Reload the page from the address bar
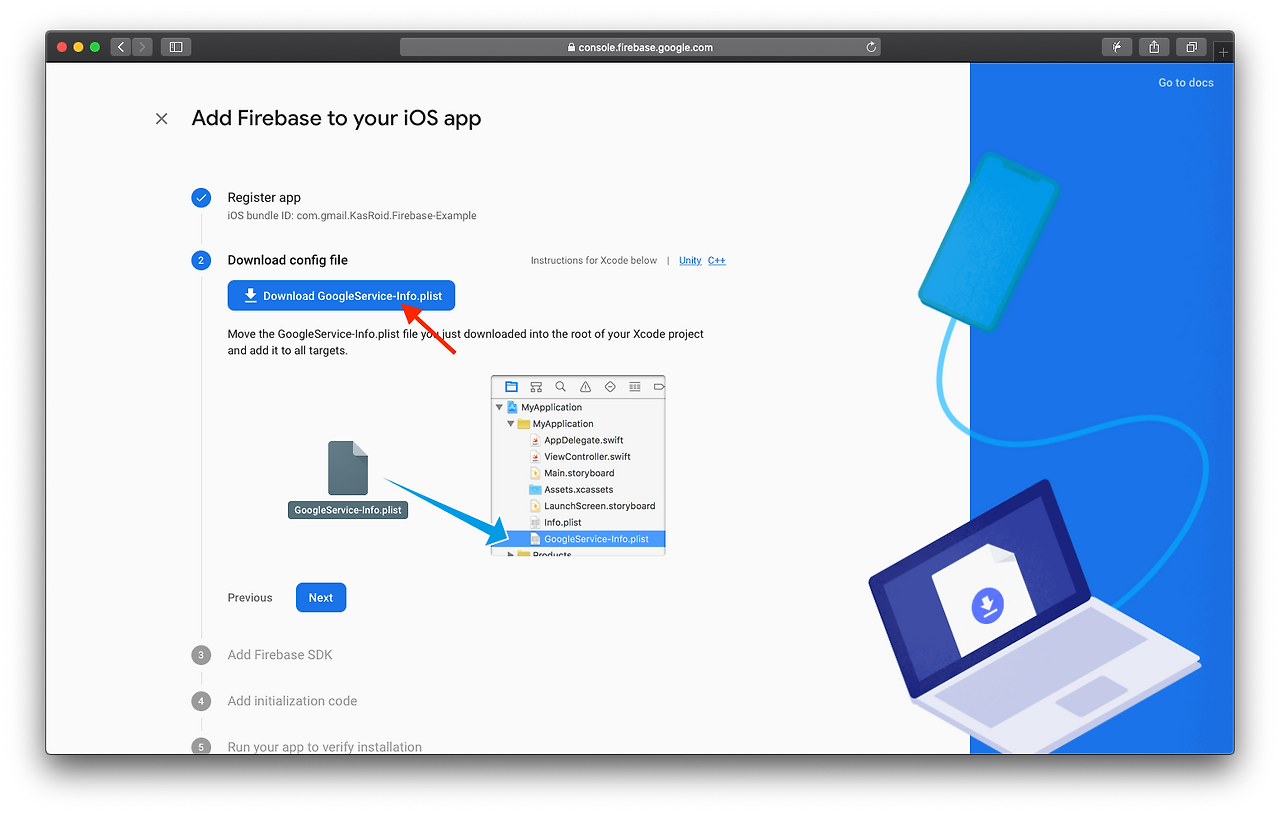This screenshot has height=815, width=1280. click(x=871, y=47)
